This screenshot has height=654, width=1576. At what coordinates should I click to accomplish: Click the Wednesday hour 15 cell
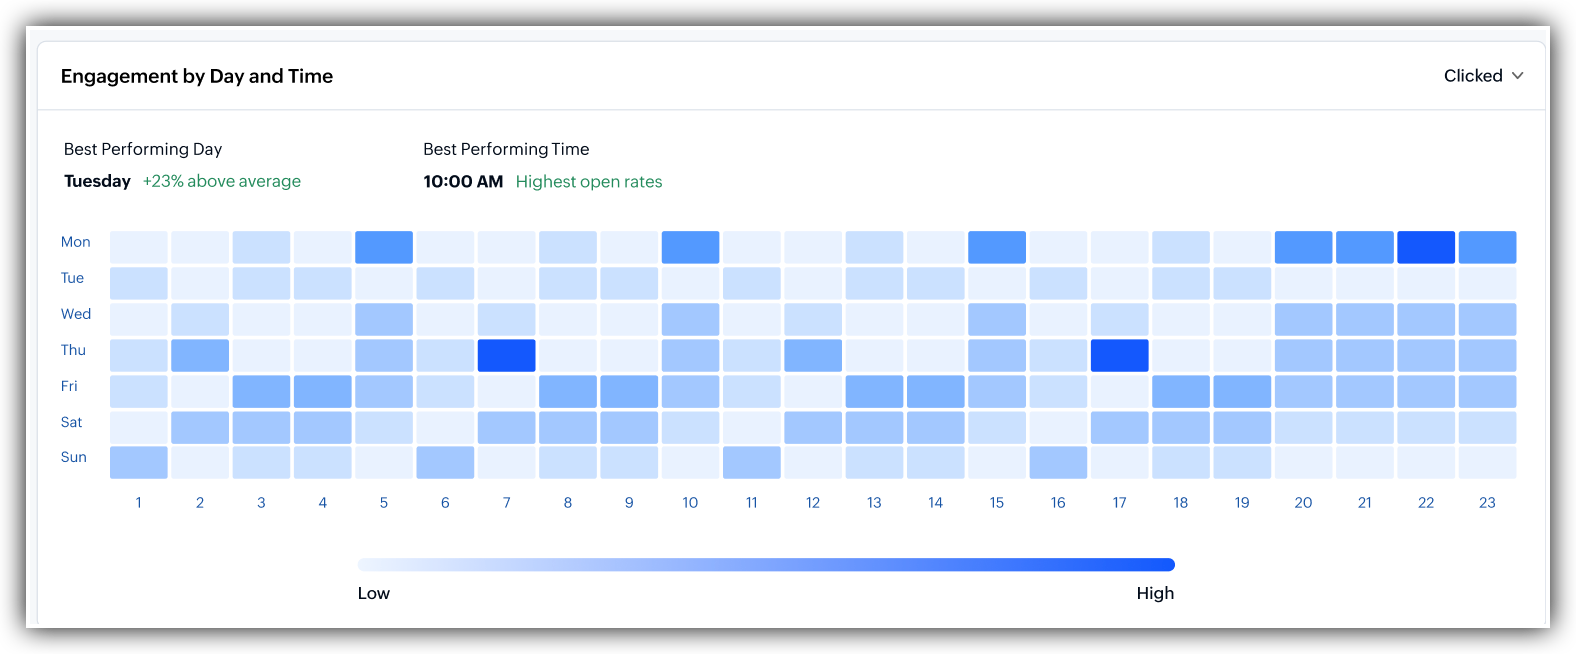997,319
